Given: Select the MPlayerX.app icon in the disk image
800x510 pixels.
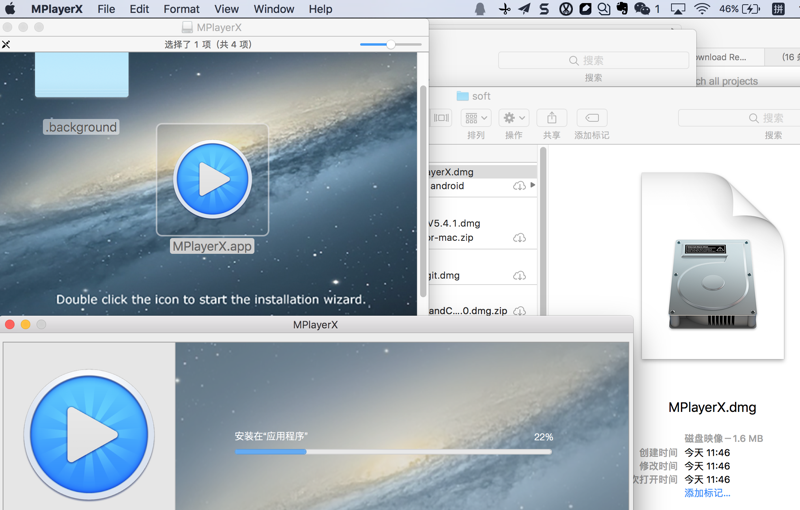Looking at the screenshot, I should pos(212,180).
